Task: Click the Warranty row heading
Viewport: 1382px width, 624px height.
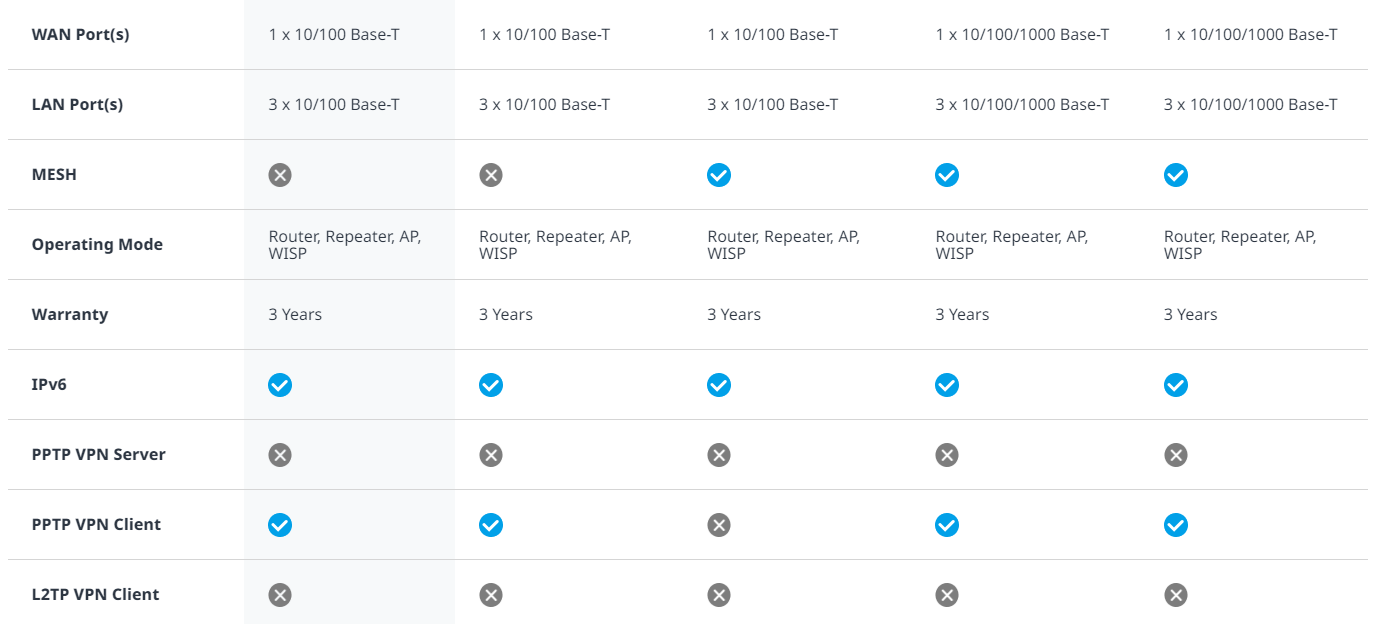Action: coord(69,314)
